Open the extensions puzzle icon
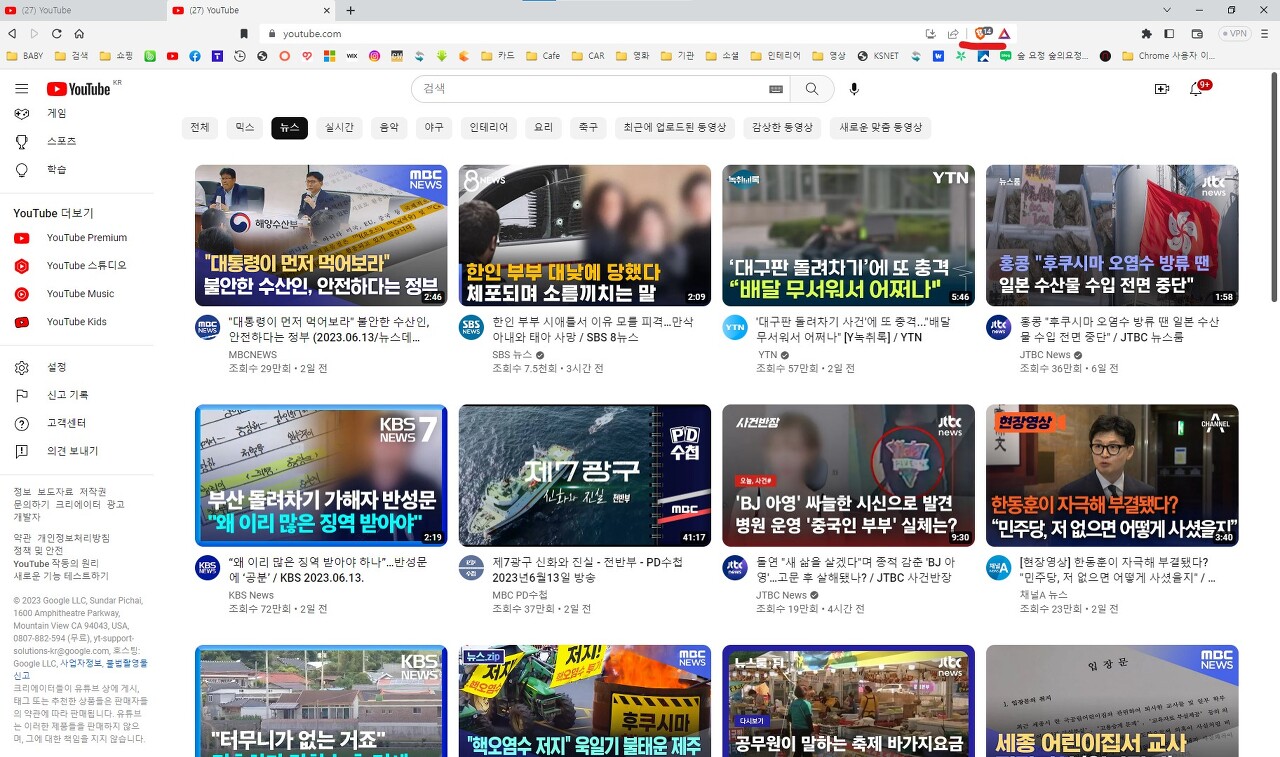This screenshot has width=1280, height=757. tap(1146, 33)
